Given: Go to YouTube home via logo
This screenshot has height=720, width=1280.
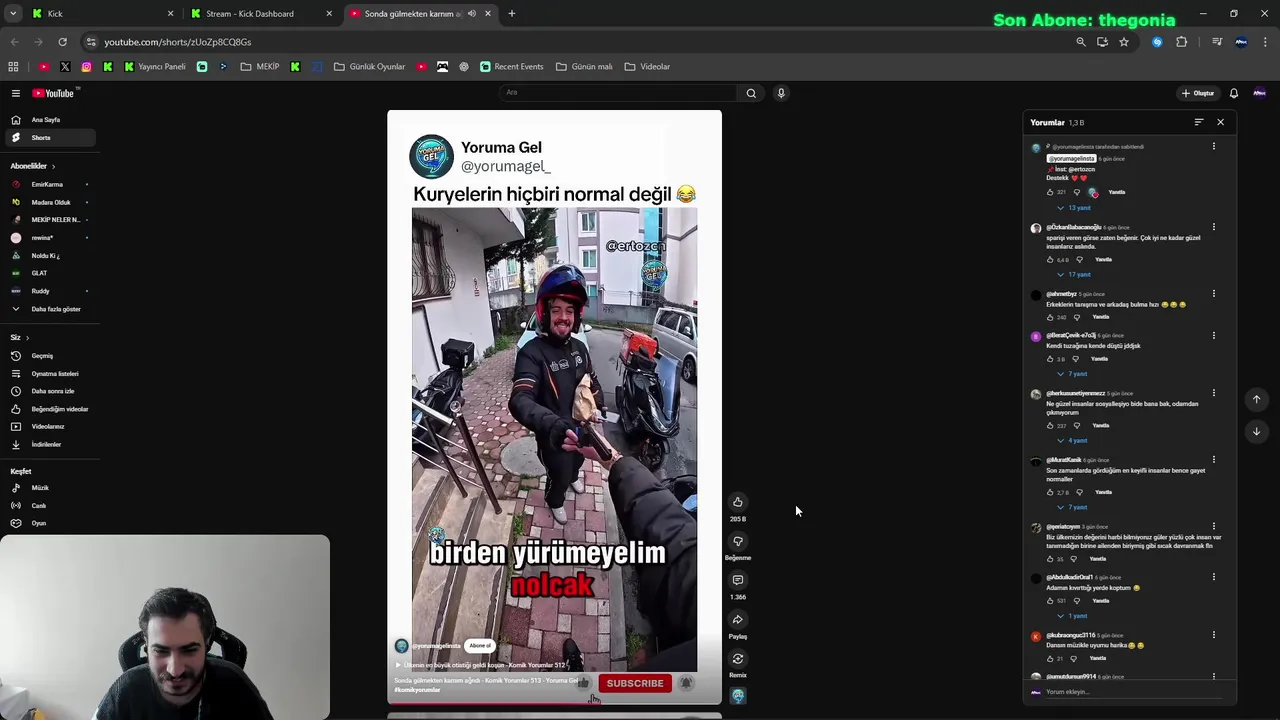Looking at the screenshot, I should pos(53,93).
